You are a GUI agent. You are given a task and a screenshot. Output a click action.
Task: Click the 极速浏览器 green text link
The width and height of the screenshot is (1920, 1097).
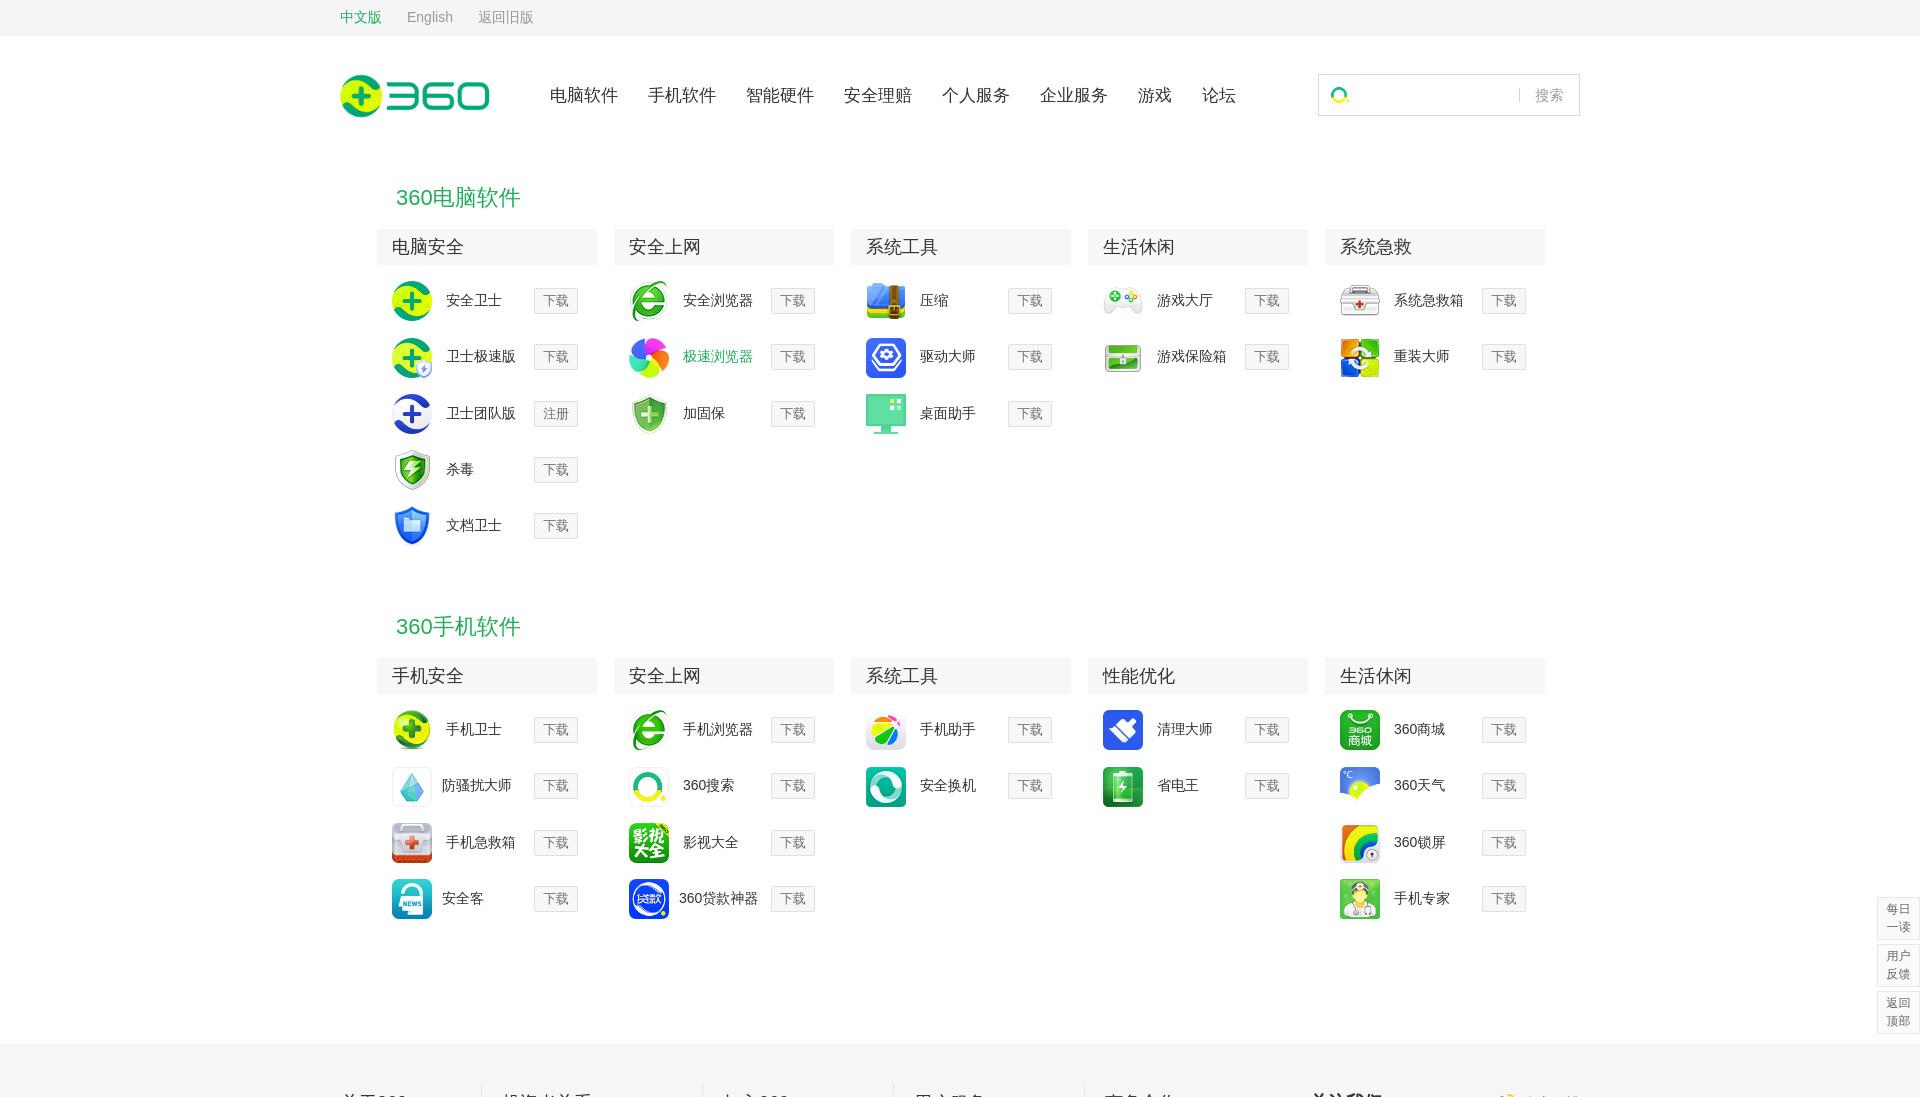click(x=718, y=357)
